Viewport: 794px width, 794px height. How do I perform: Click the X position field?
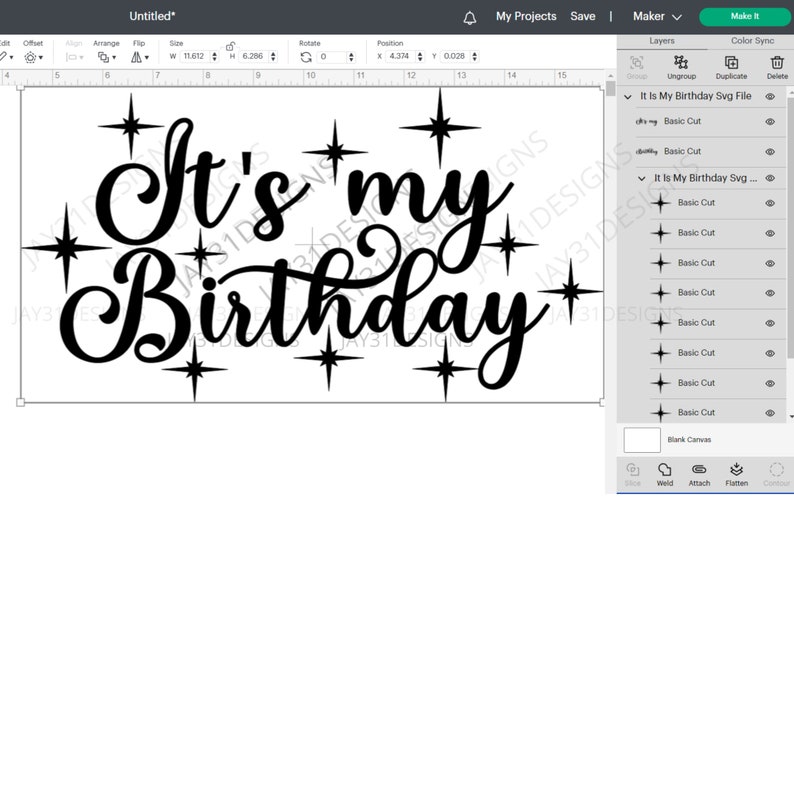pyautogui.click(x=400, y=57)
